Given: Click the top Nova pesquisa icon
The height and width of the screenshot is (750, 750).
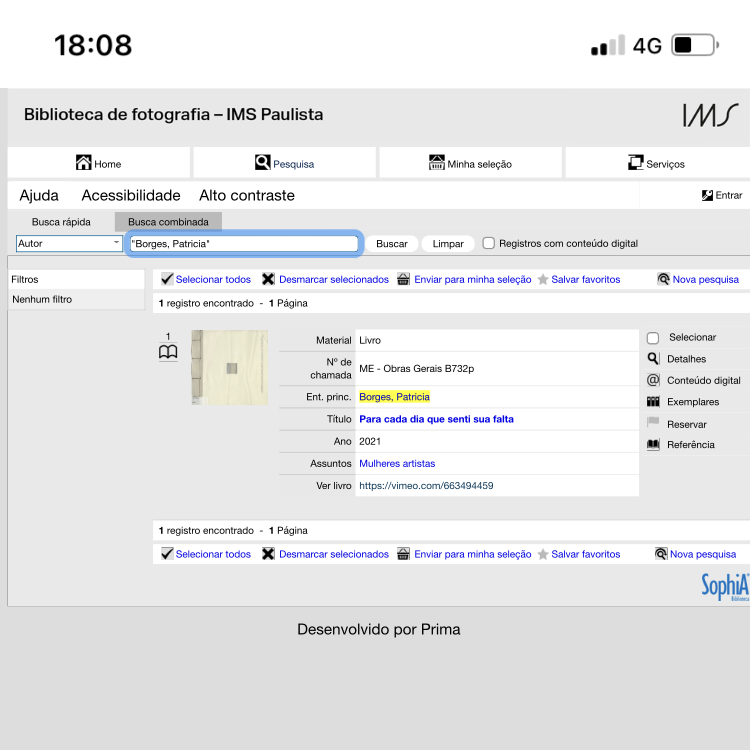Looking at the screenshot, I should tap(663, 279).
